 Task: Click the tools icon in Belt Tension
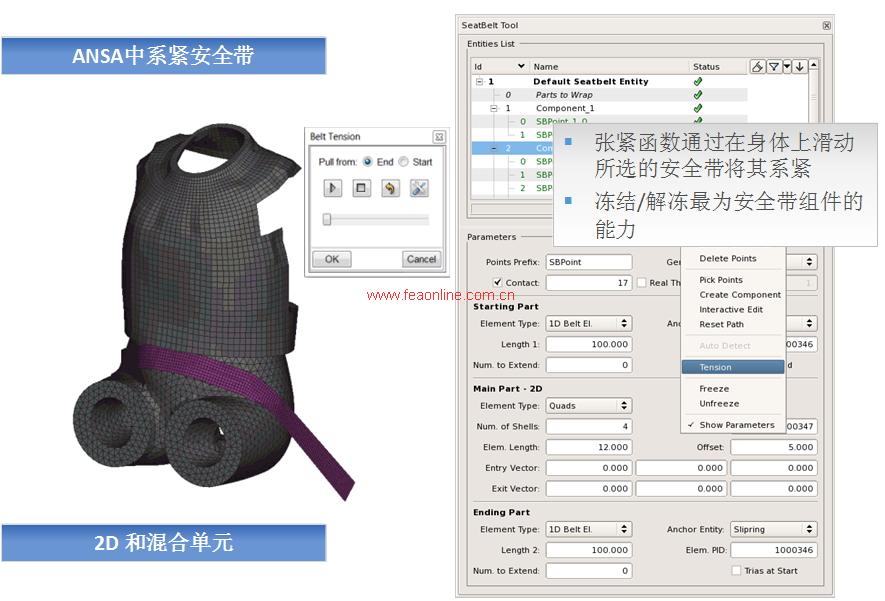(419, 188)
